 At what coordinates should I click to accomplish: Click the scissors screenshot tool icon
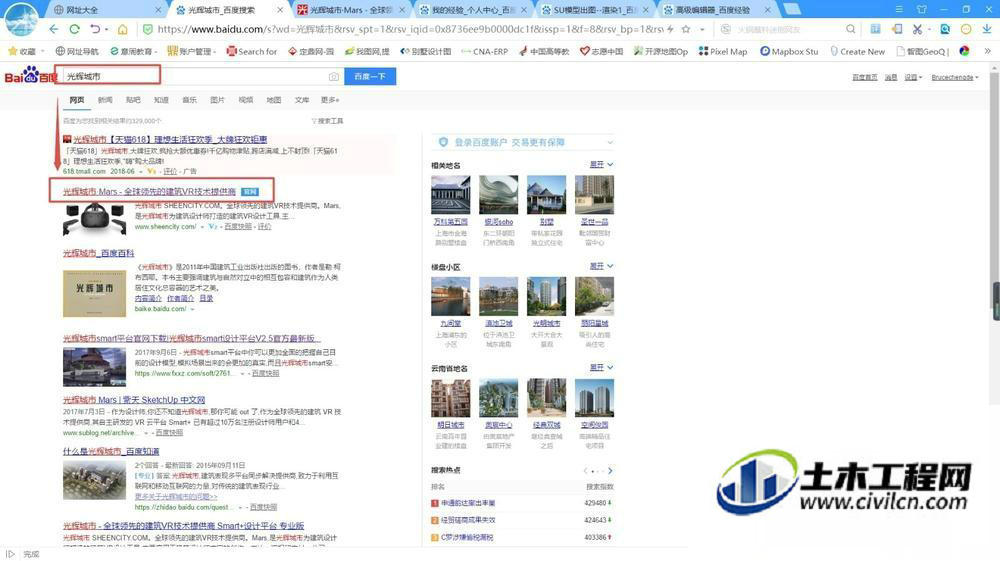[917, 29]
